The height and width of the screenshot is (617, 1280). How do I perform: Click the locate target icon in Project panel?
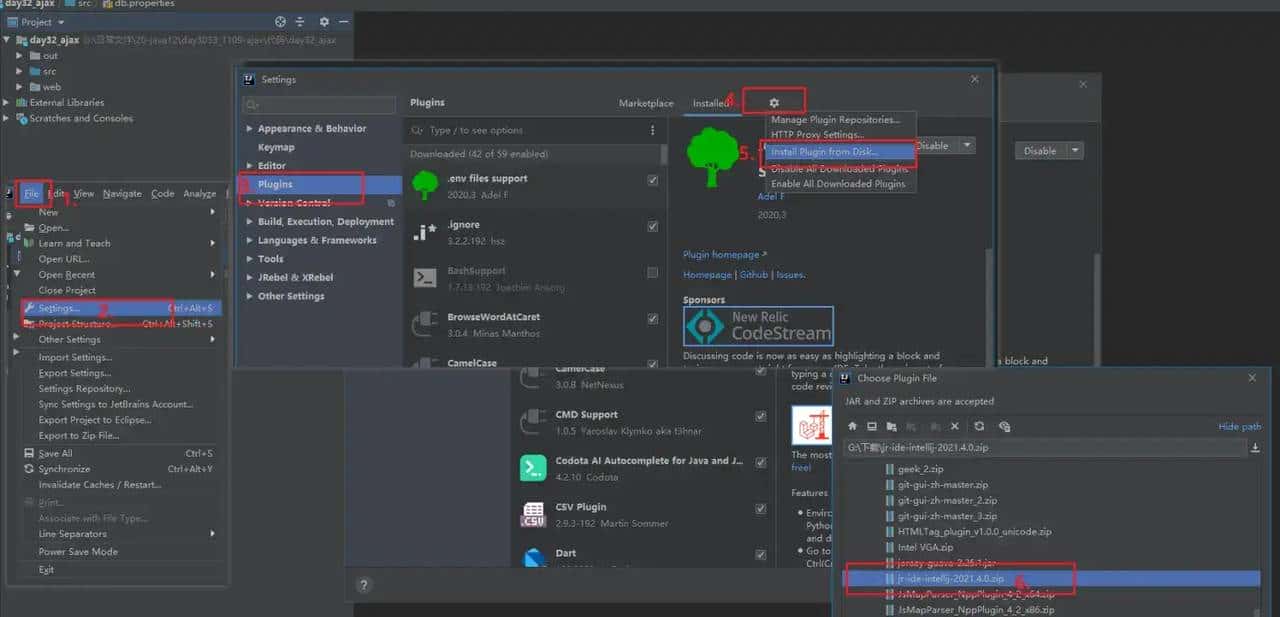tap(280, 22)
